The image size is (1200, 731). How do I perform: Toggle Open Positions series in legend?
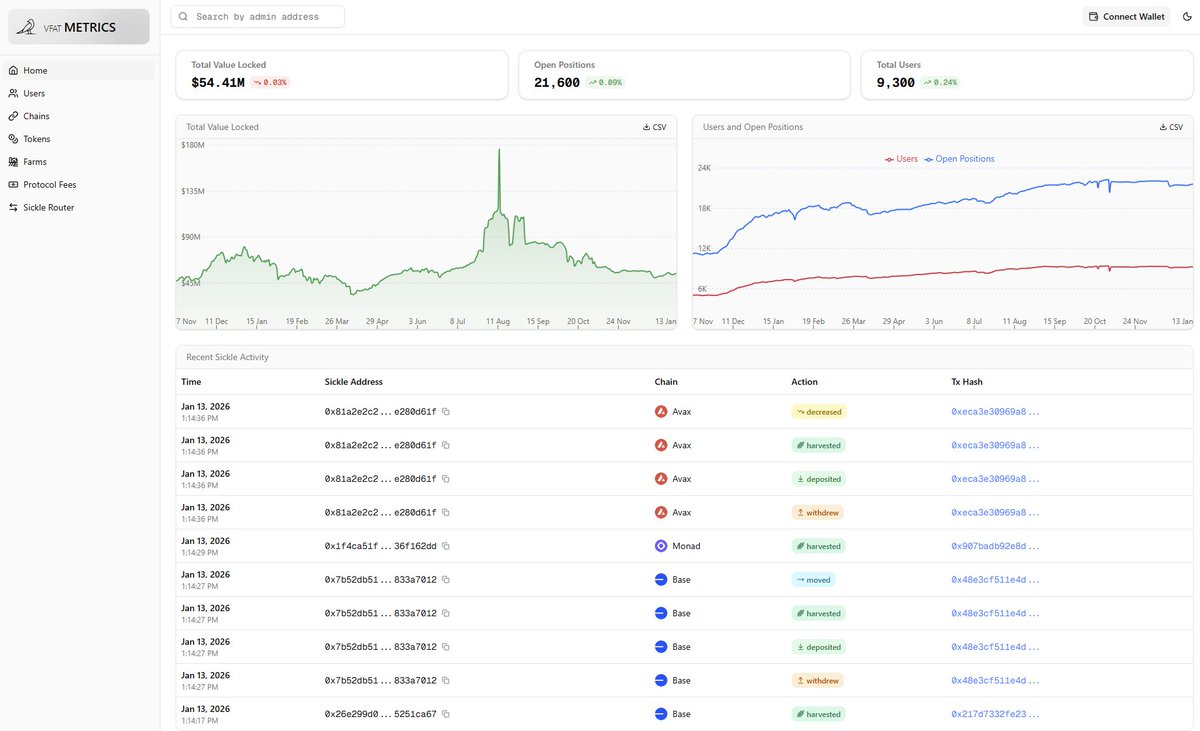959,159
